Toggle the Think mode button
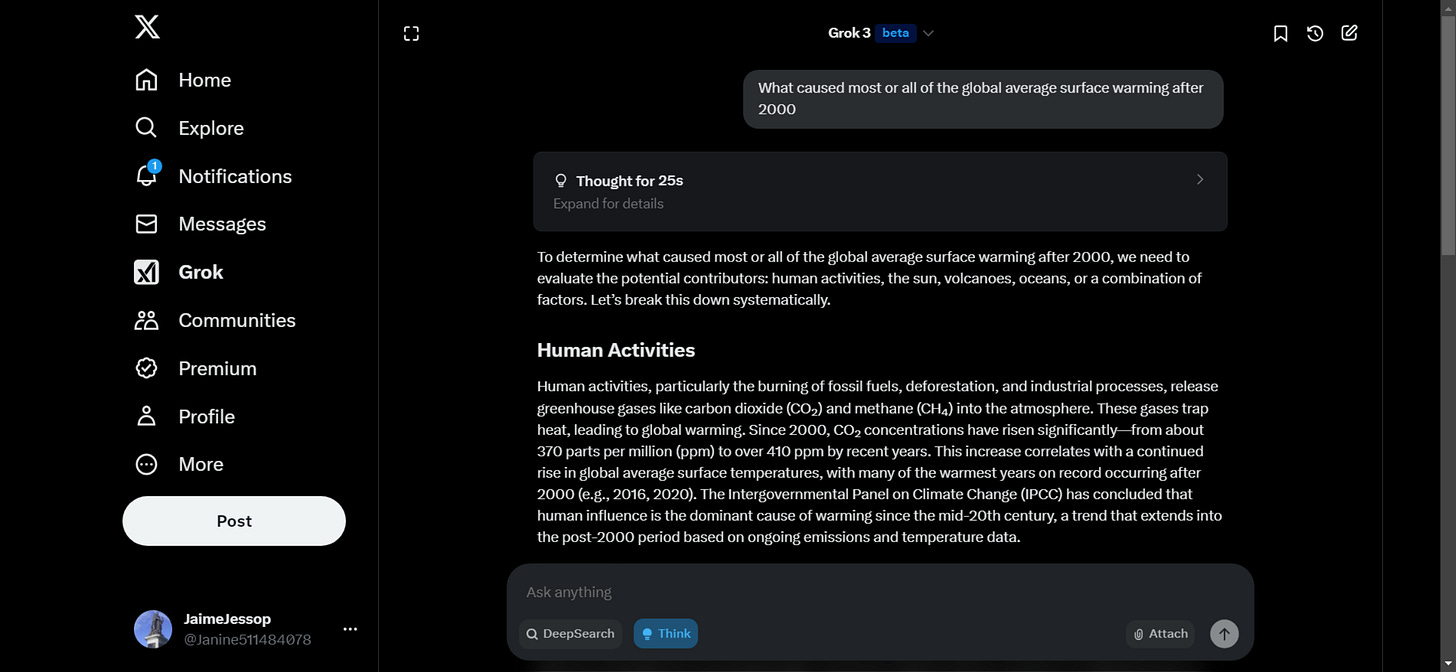This screenshot has width=1456, height=672. click(666, 634)
